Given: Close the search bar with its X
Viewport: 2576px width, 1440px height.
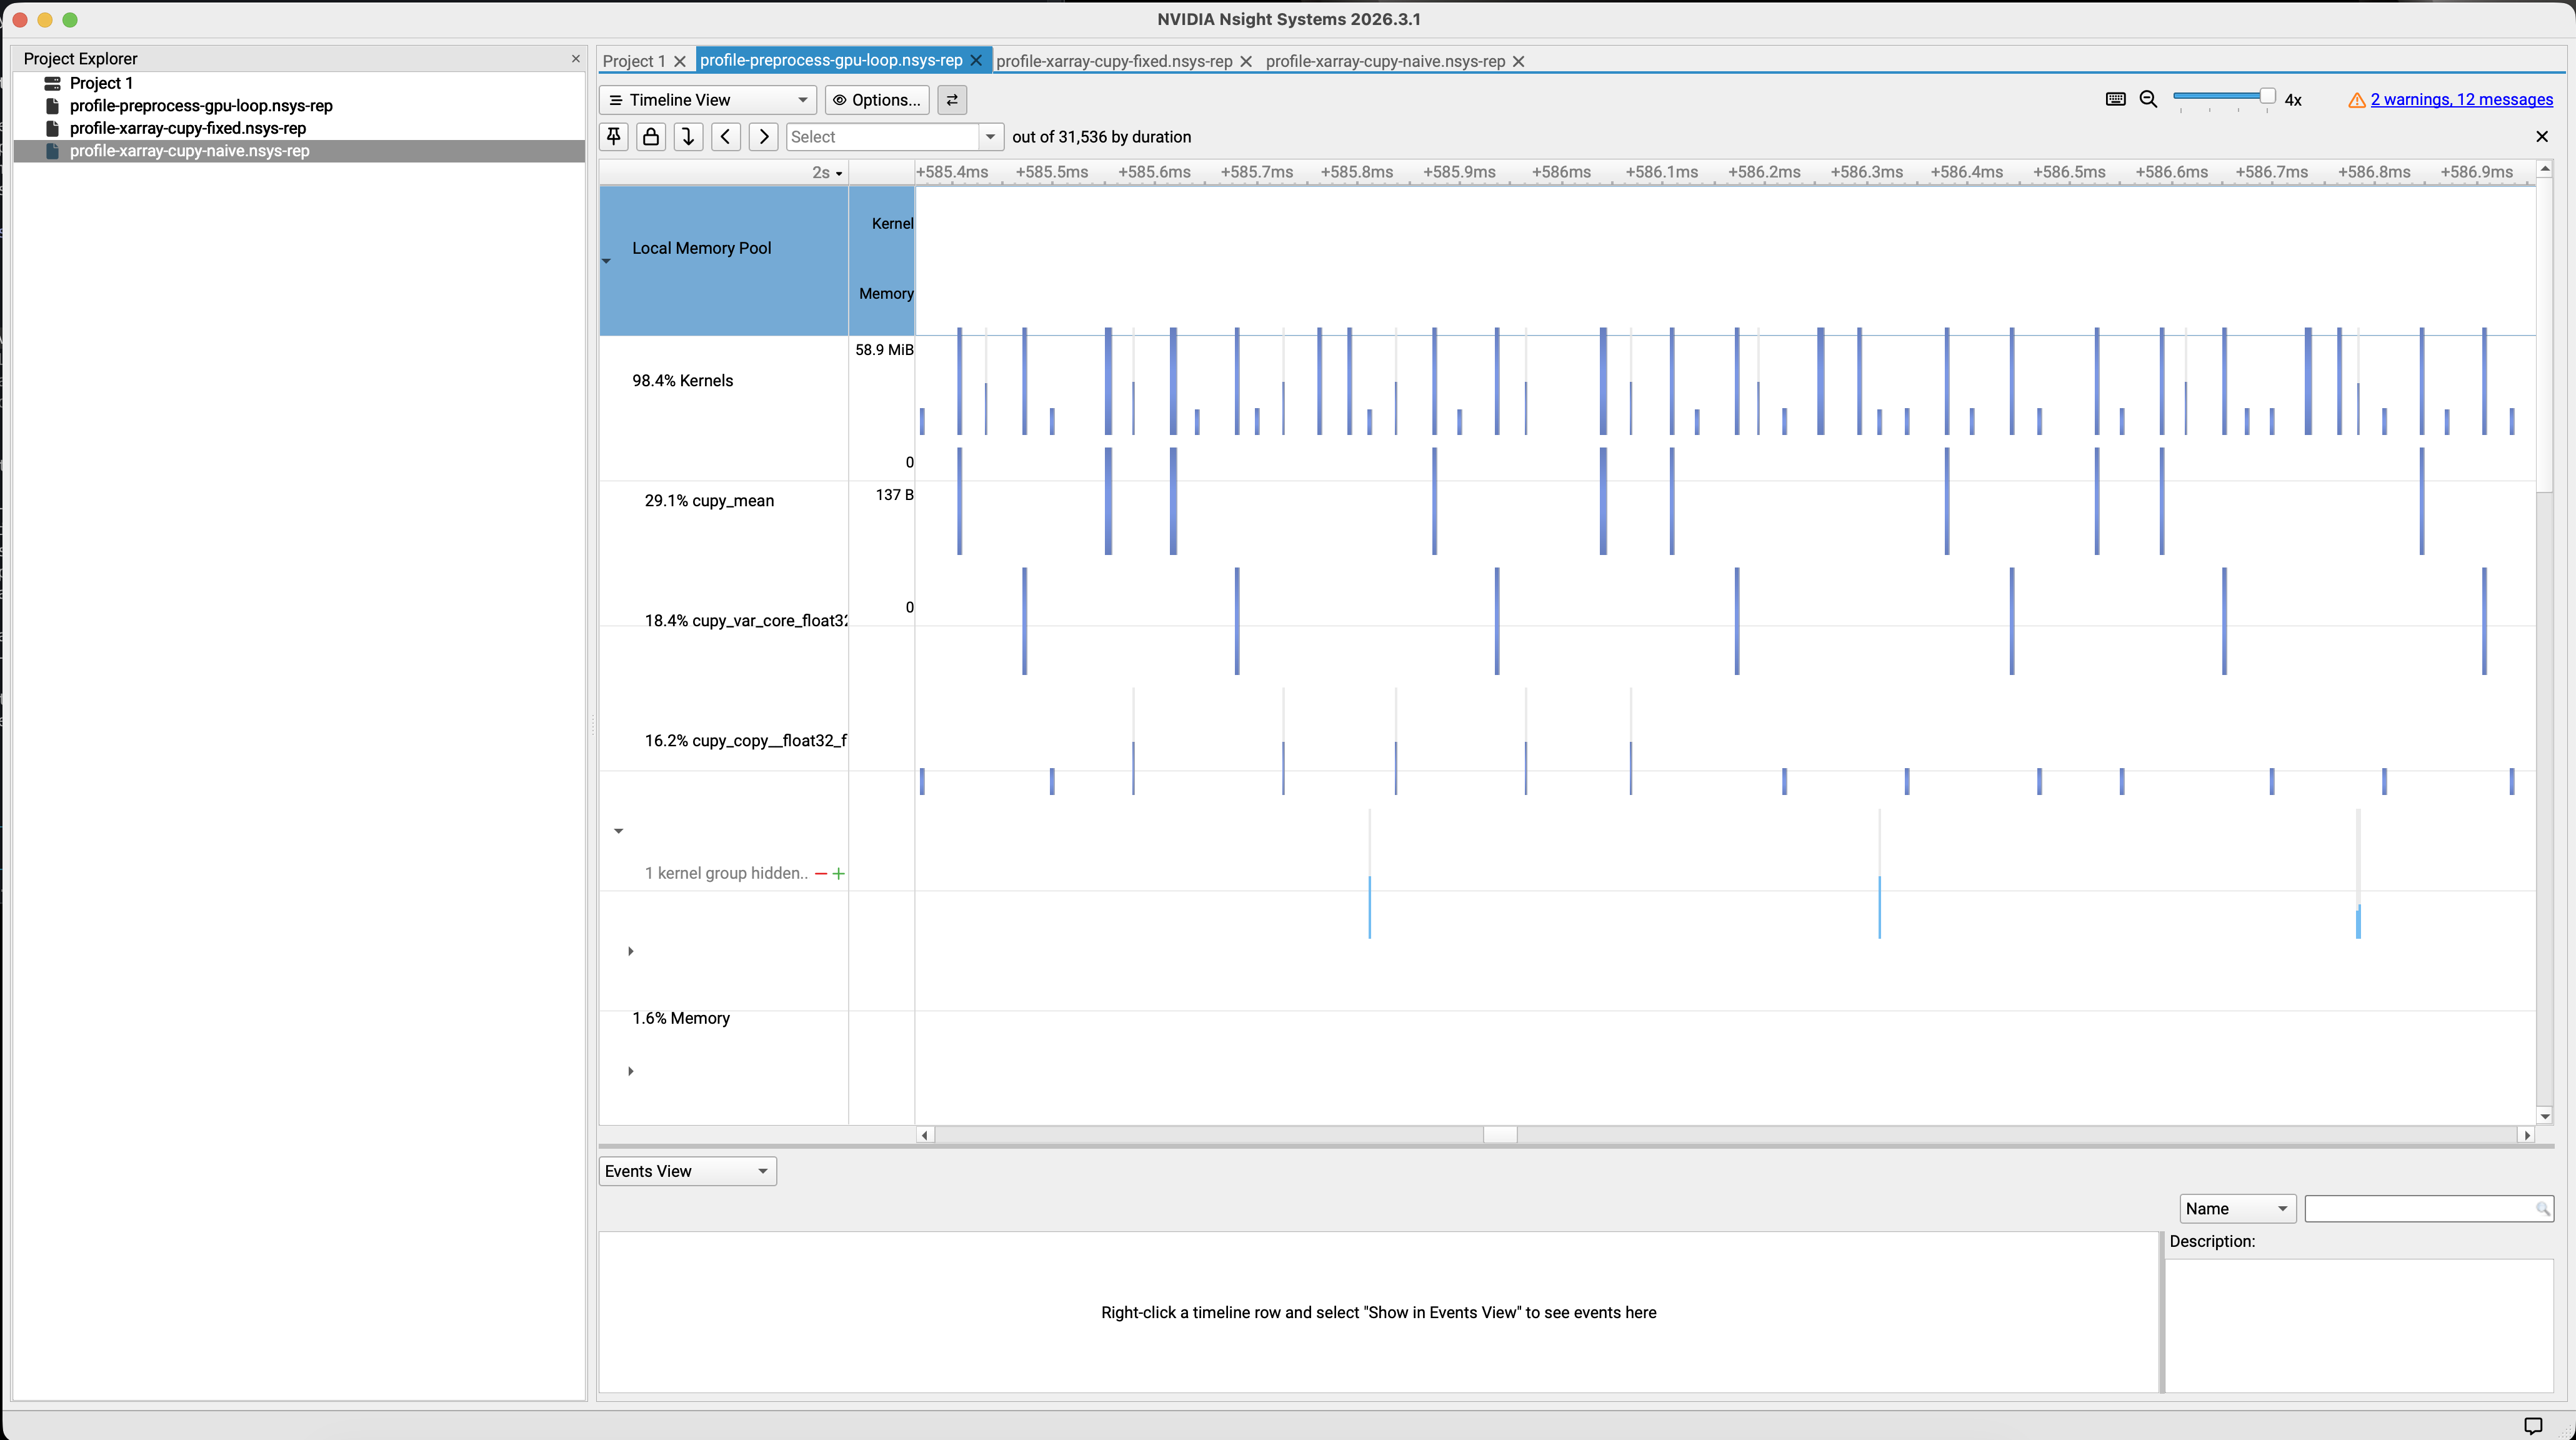Looking at the screenshot, I should [x=2542, y=136].
